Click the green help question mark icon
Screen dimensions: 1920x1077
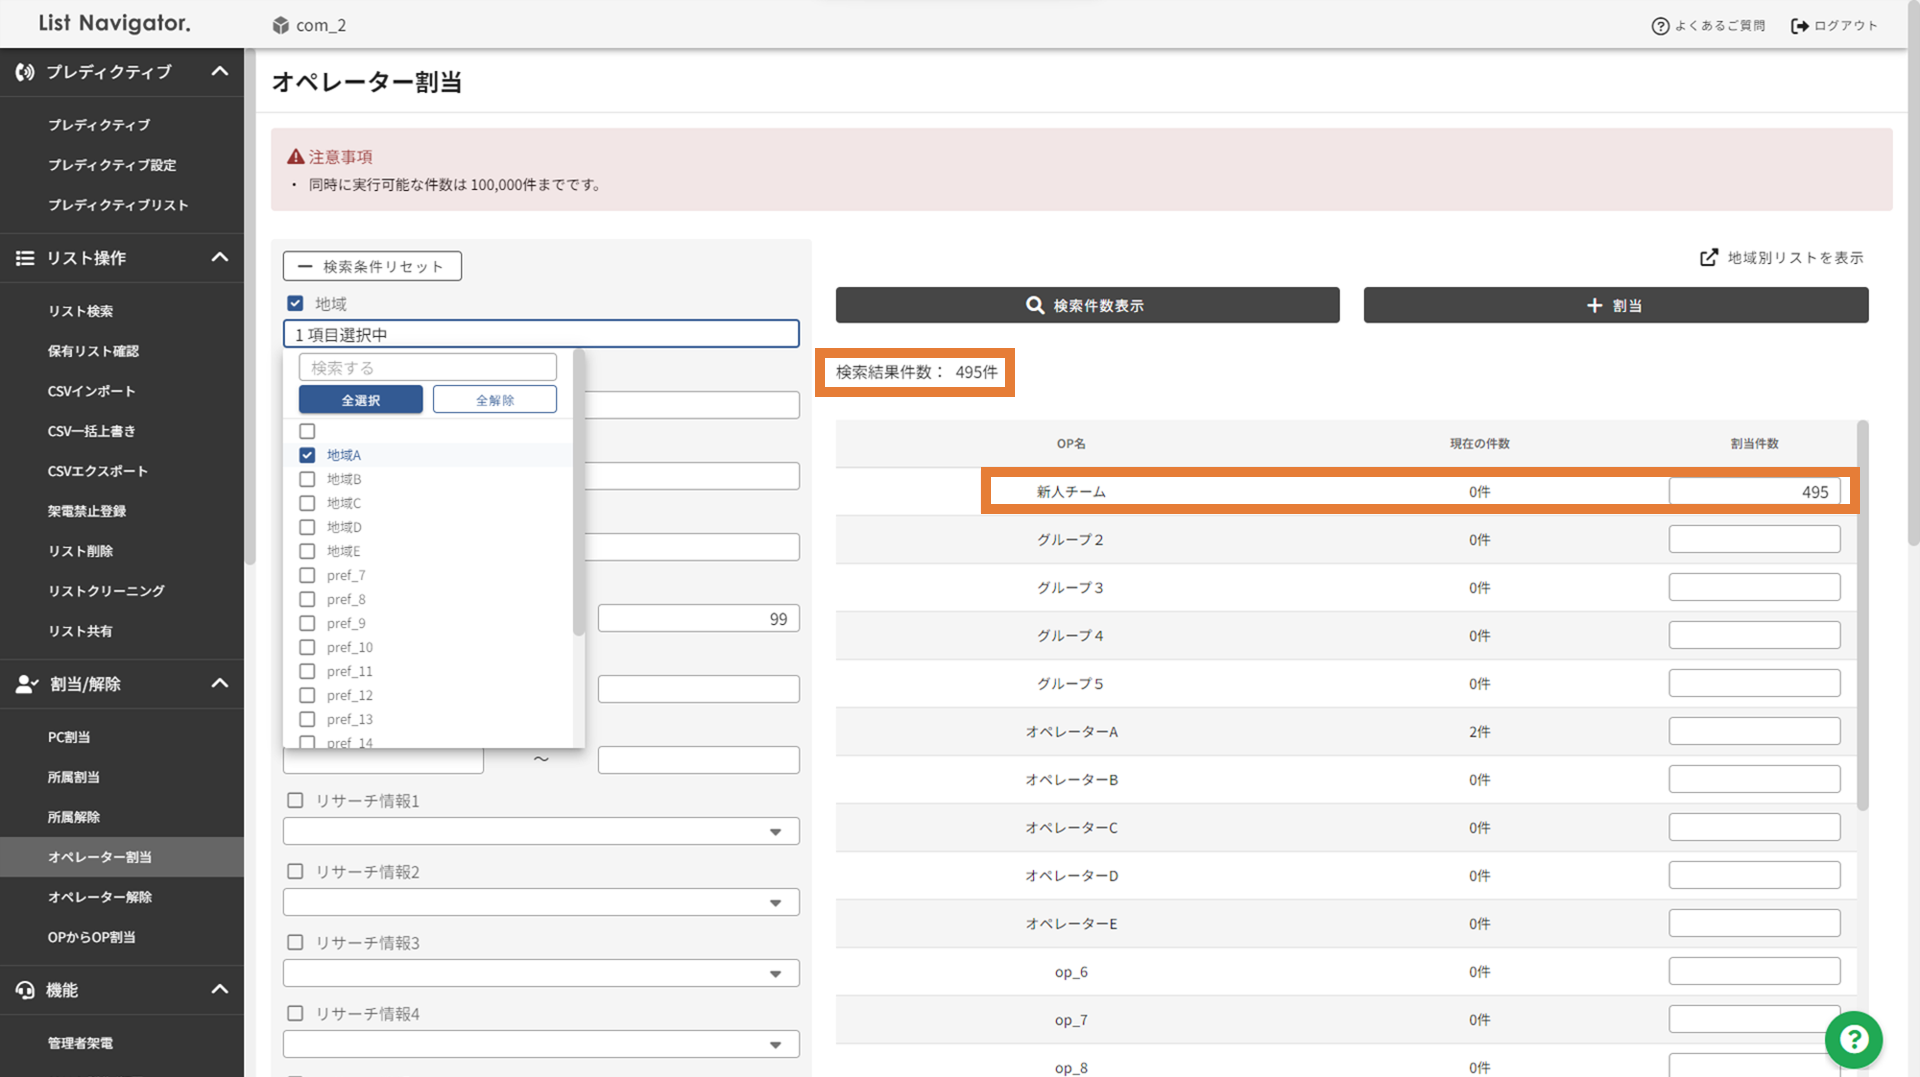1853,1040
